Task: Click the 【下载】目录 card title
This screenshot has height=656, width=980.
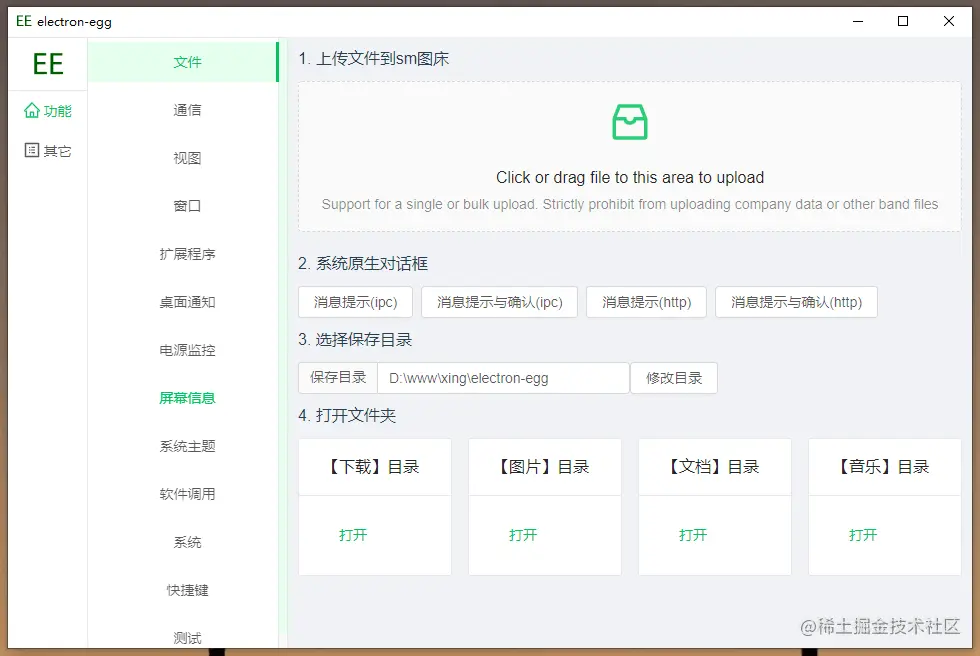Action: click(374, 467)
